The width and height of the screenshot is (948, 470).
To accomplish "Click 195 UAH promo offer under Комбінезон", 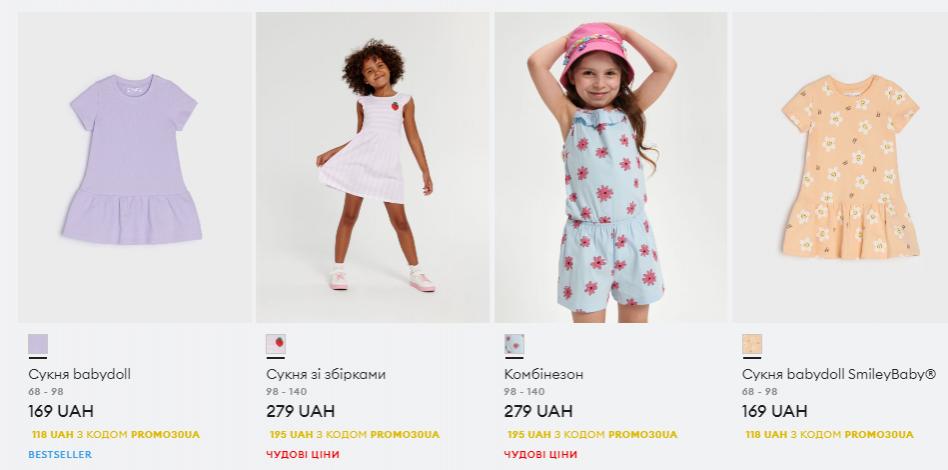I will tap(592, 434).
